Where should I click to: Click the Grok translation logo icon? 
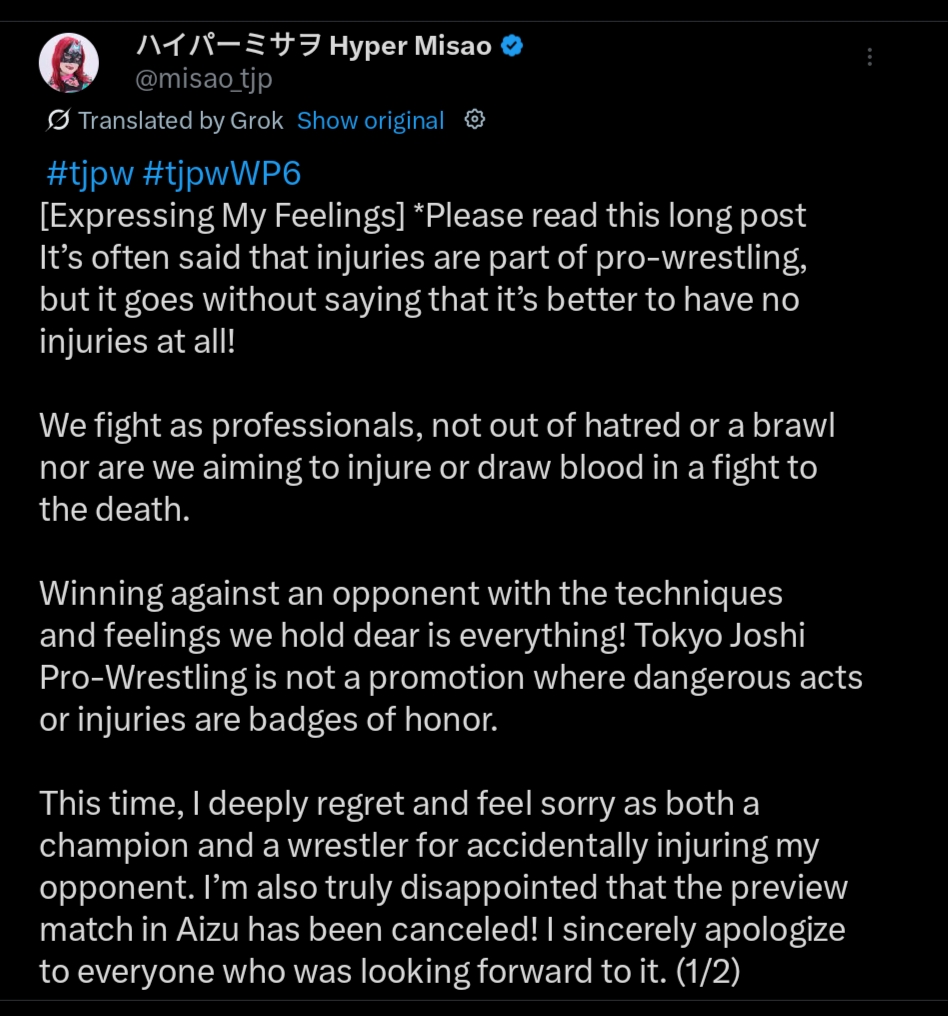(x=58, y=121)
